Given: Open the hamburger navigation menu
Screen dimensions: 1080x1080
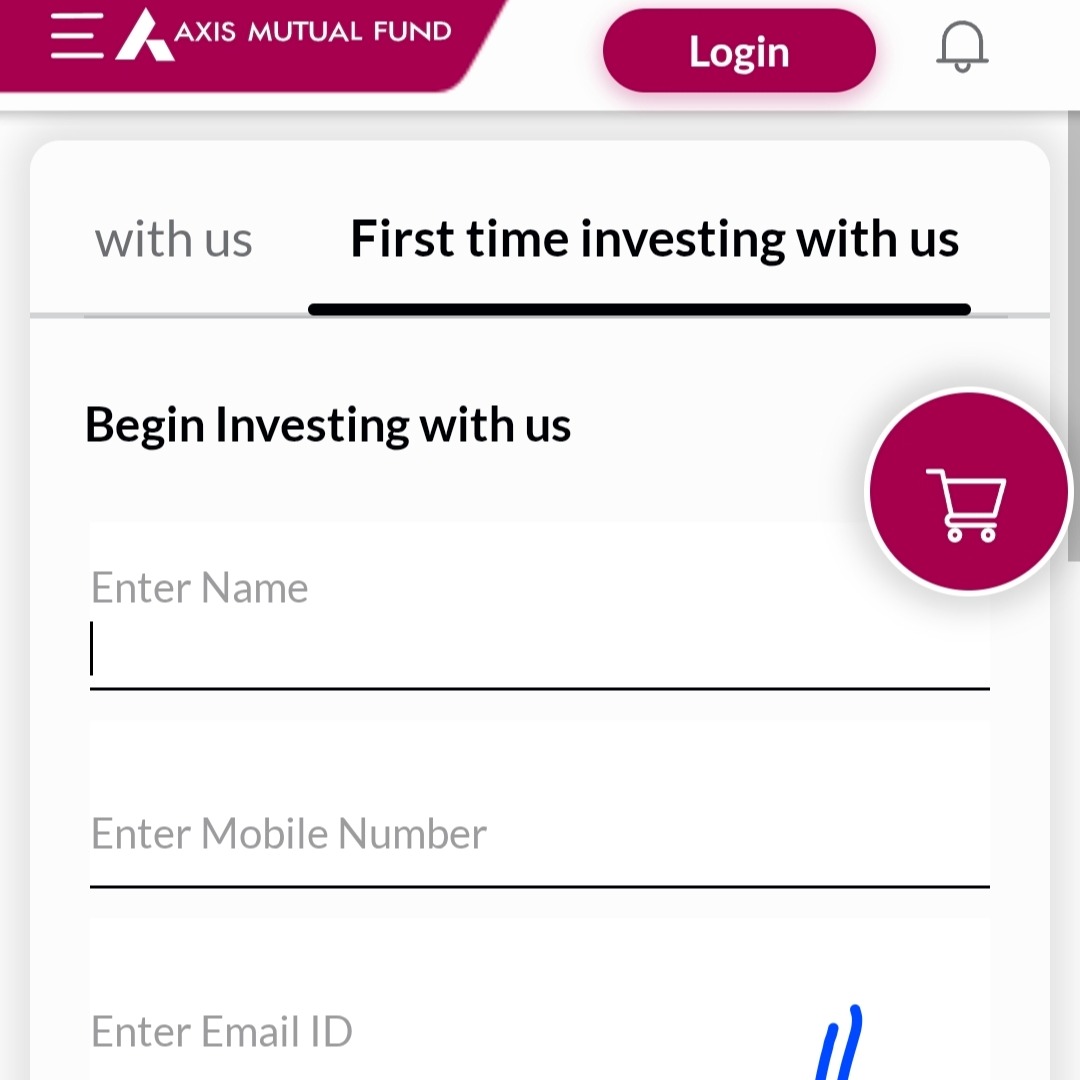Looking at the screenshot, I should pos(77,36).
